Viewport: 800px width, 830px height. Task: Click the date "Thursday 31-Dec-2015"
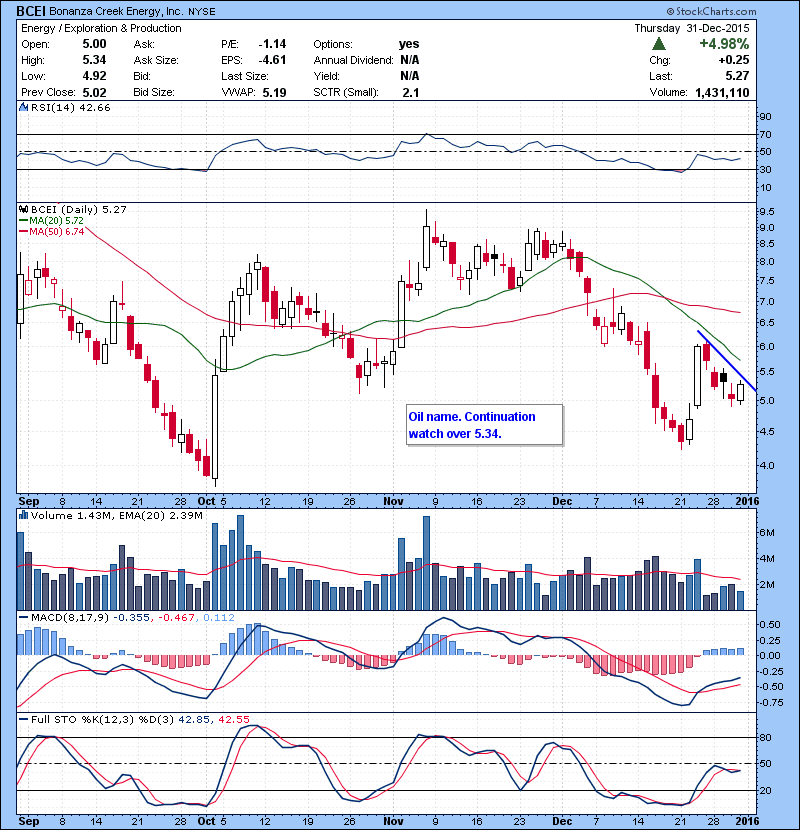tap(692, 28)
